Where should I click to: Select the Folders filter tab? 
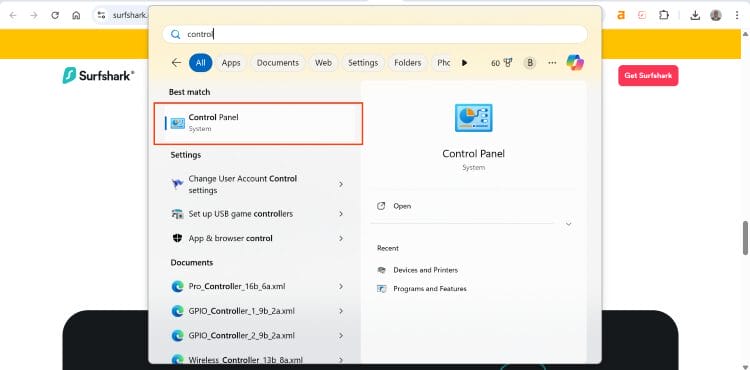(408, 63)
